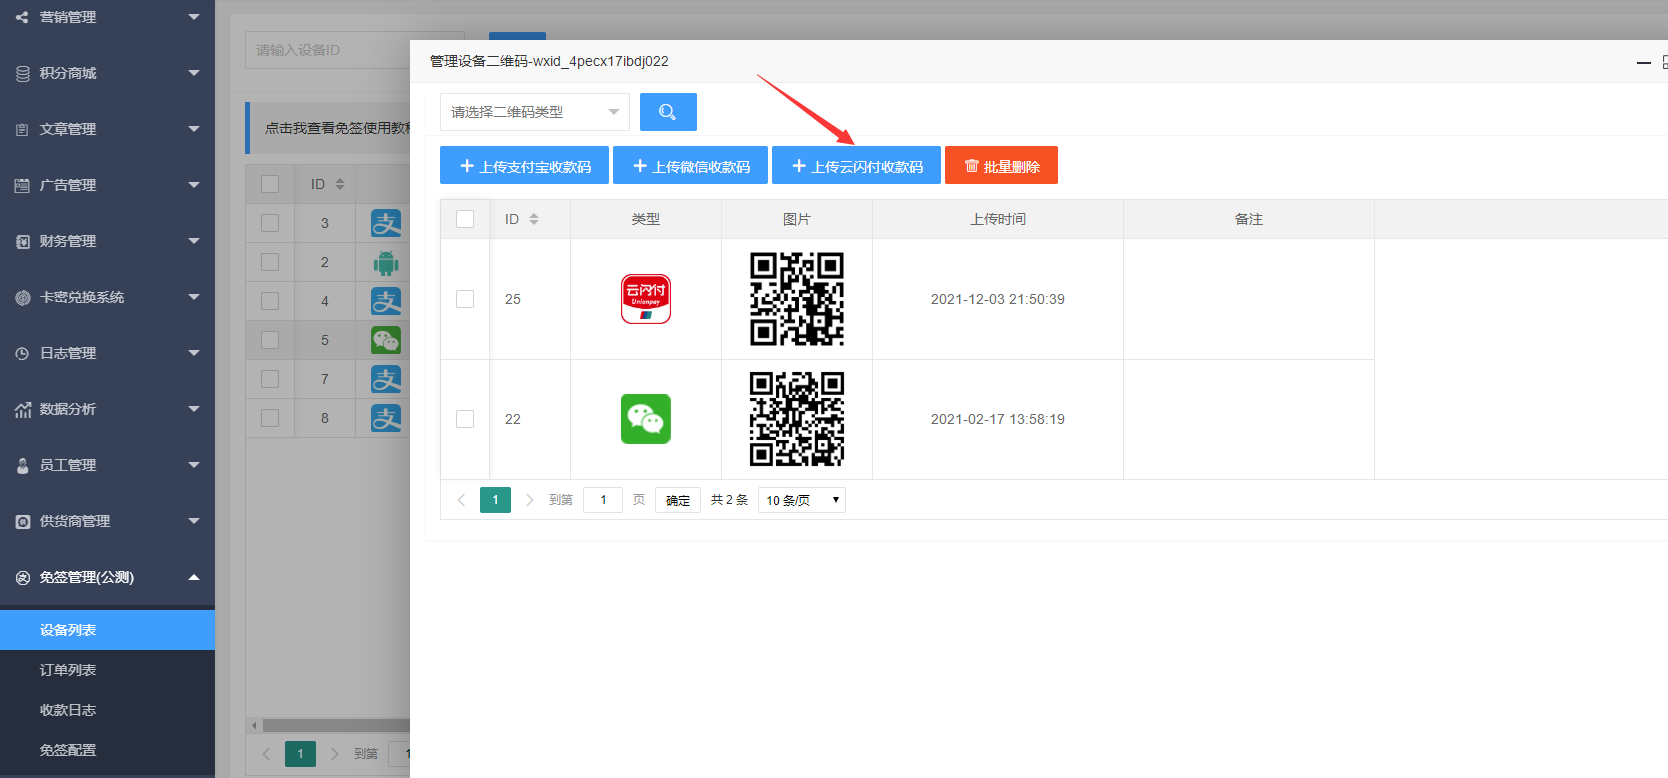Click the Alipay icon in background row 4
The height and width of the screenshot is (778, 1668).
(386, 301)
